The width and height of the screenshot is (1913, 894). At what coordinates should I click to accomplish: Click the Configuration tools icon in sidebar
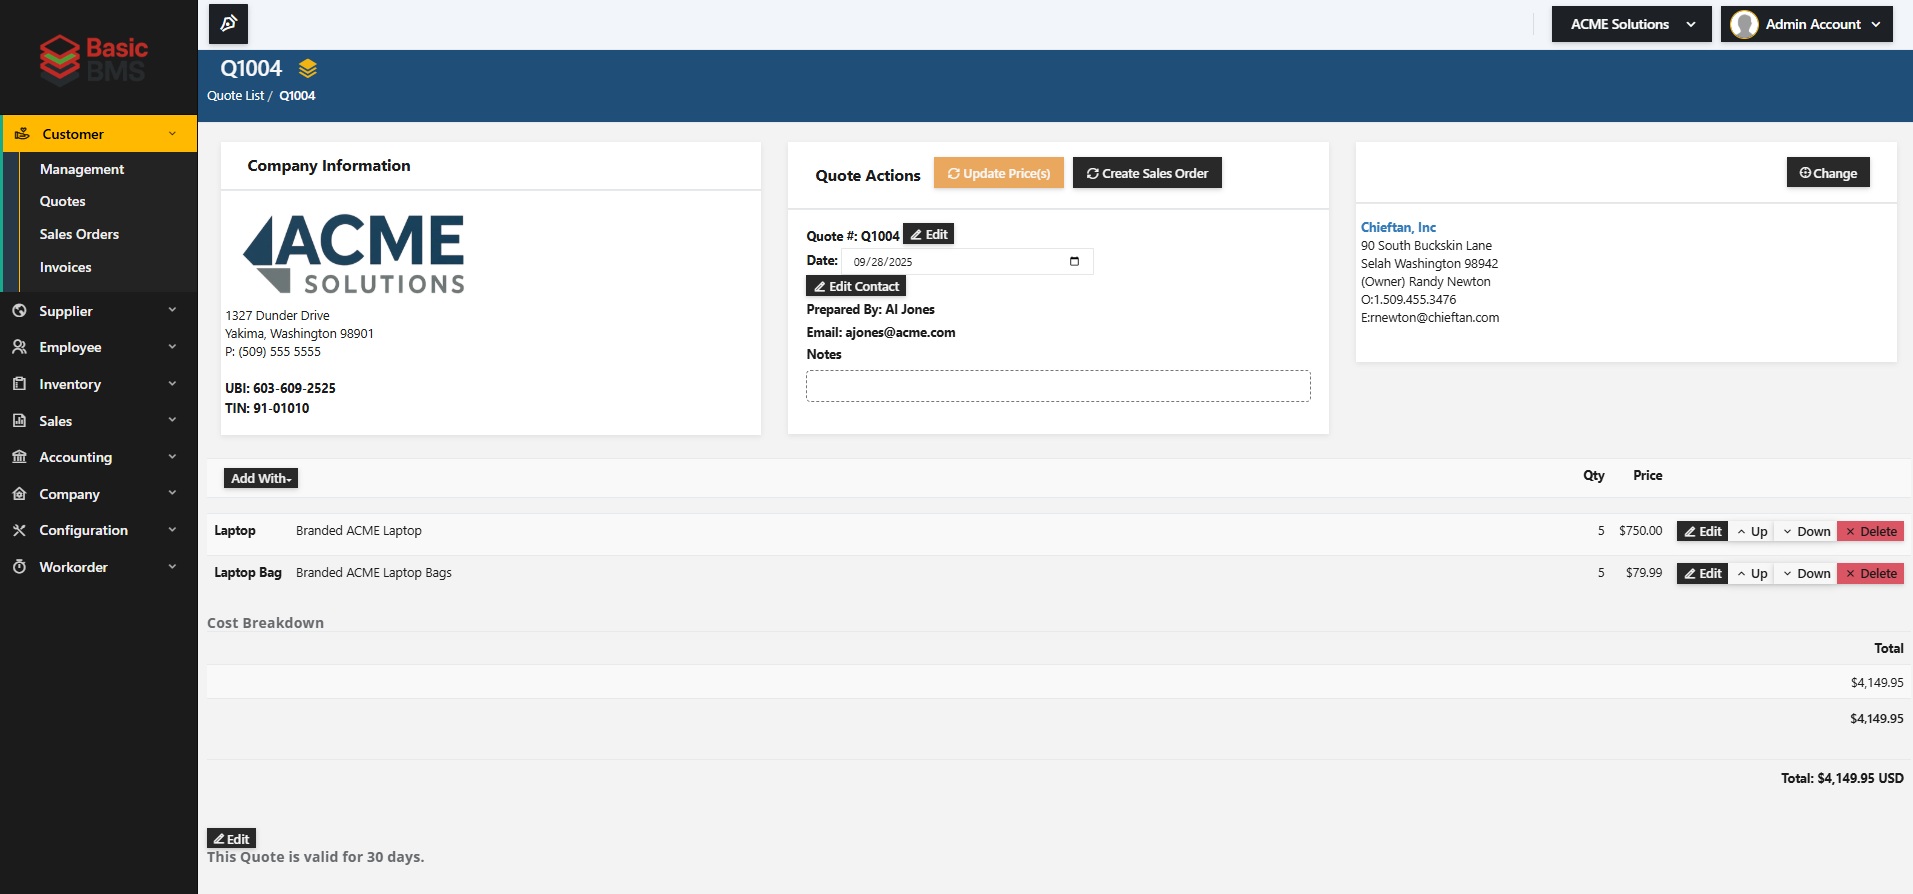pos(19,530)
